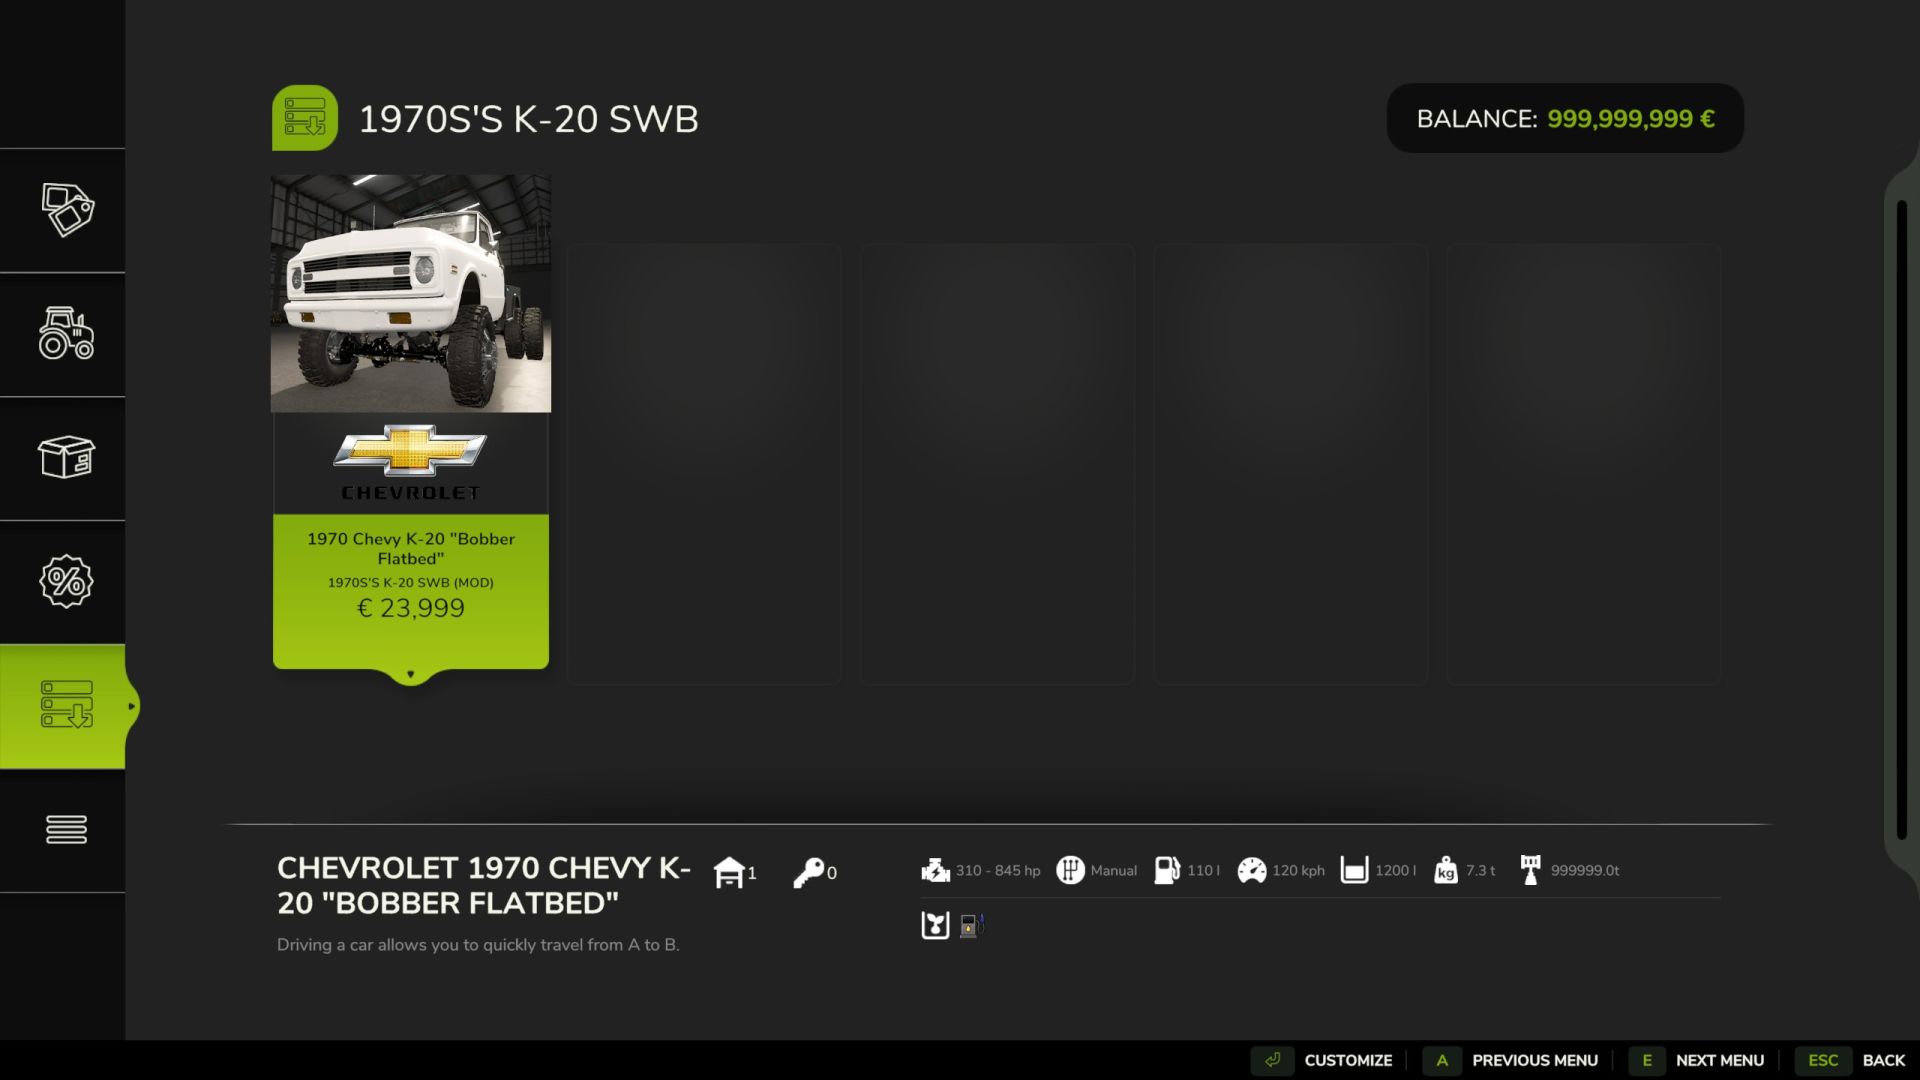Screen dimensions: 1920x1080
Task: Click the 120 kph max speed icon
Action: (x=1251, y=870)
